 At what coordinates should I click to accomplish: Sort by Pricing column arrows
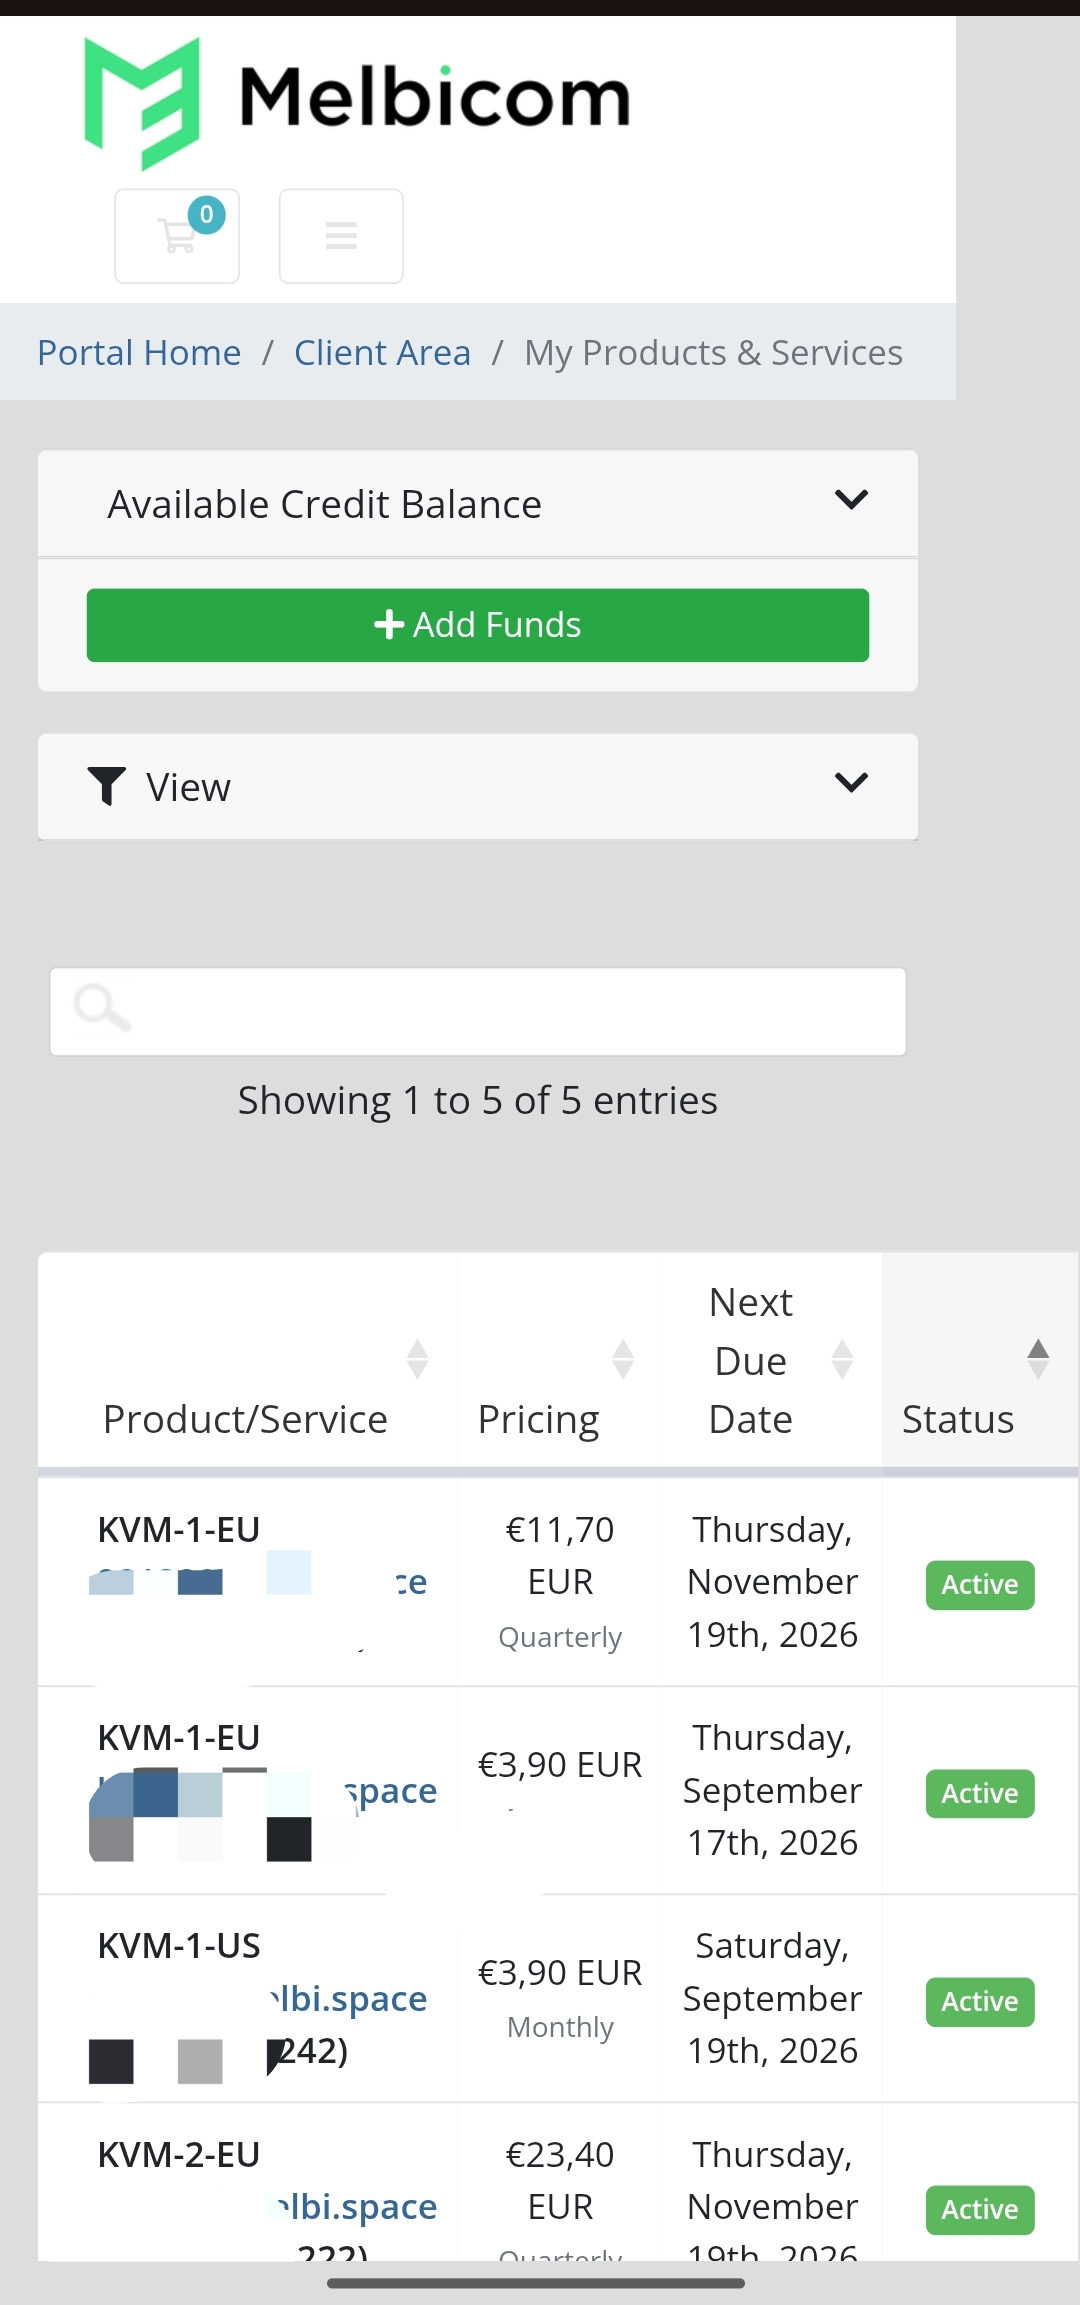tap(622, 1360)
